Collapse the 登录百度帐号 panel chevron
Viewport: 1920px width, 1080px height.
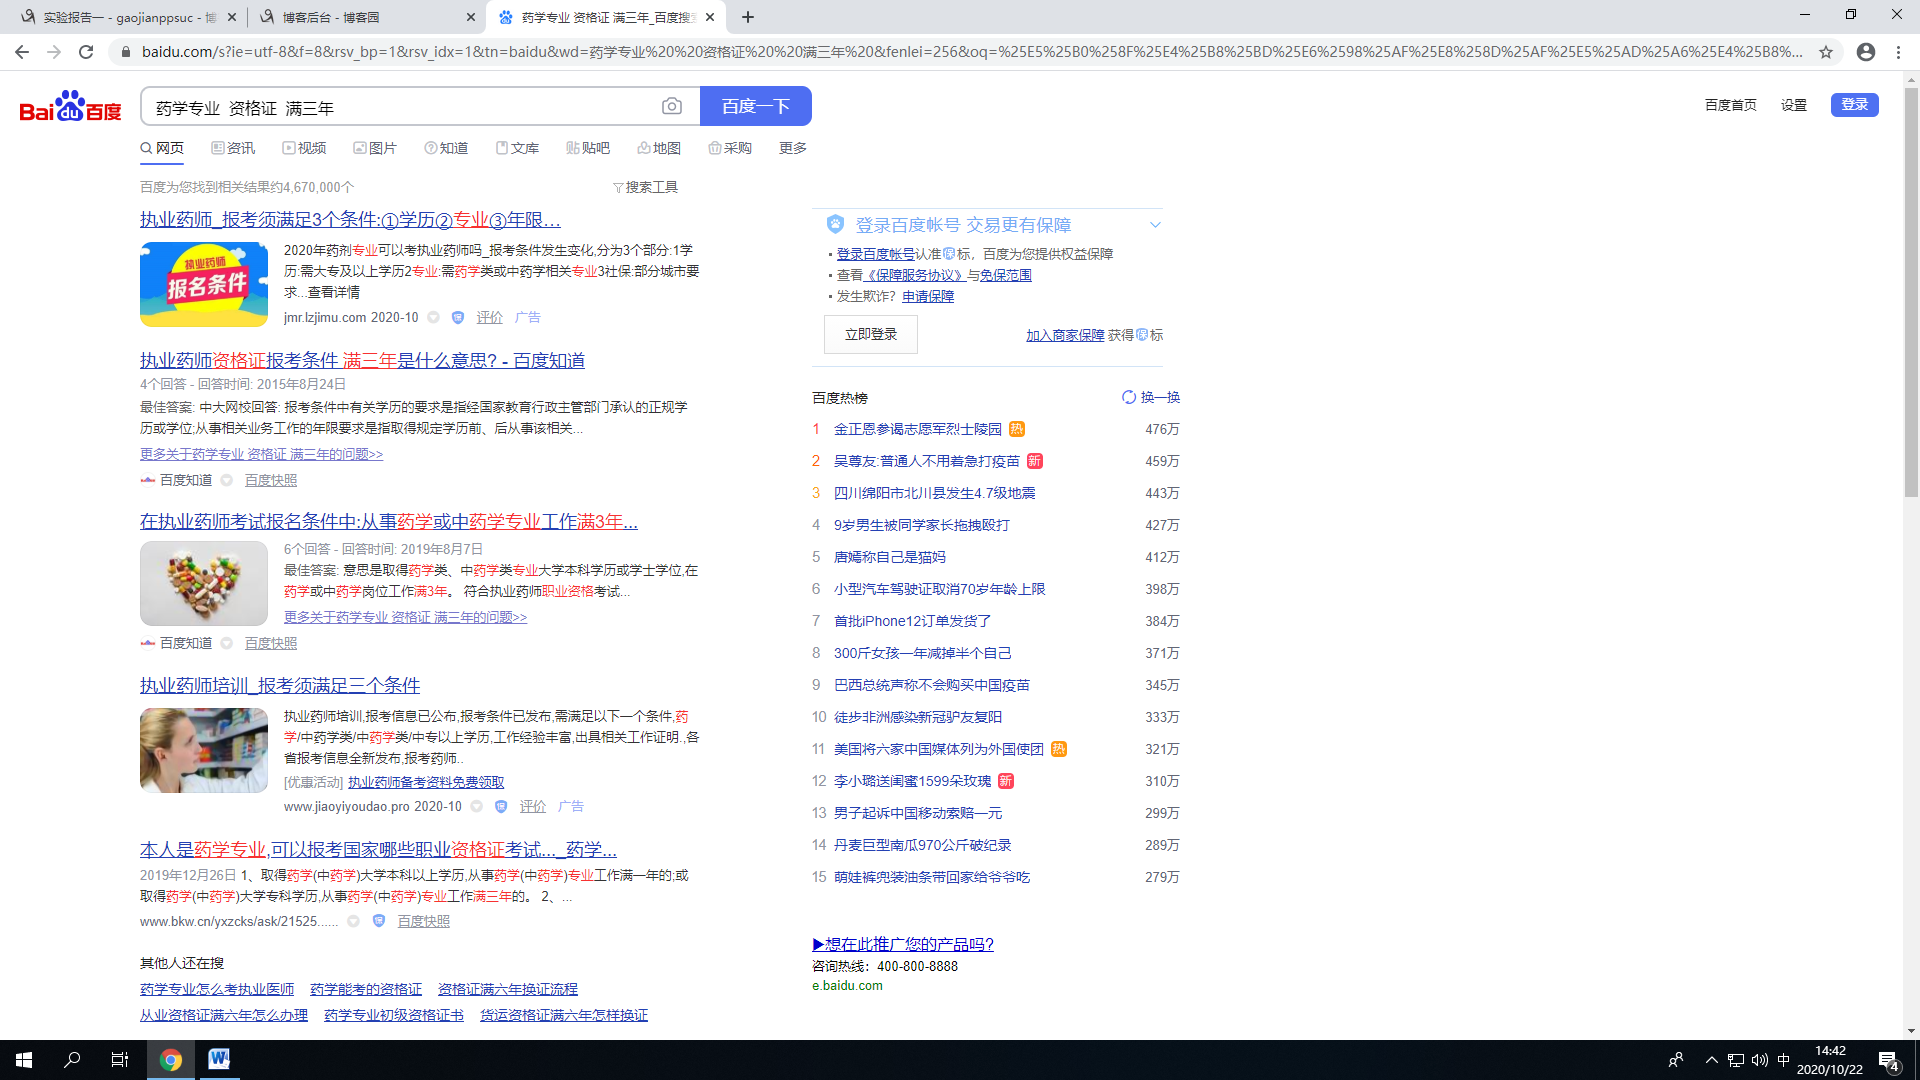[x=1155, y=225]
